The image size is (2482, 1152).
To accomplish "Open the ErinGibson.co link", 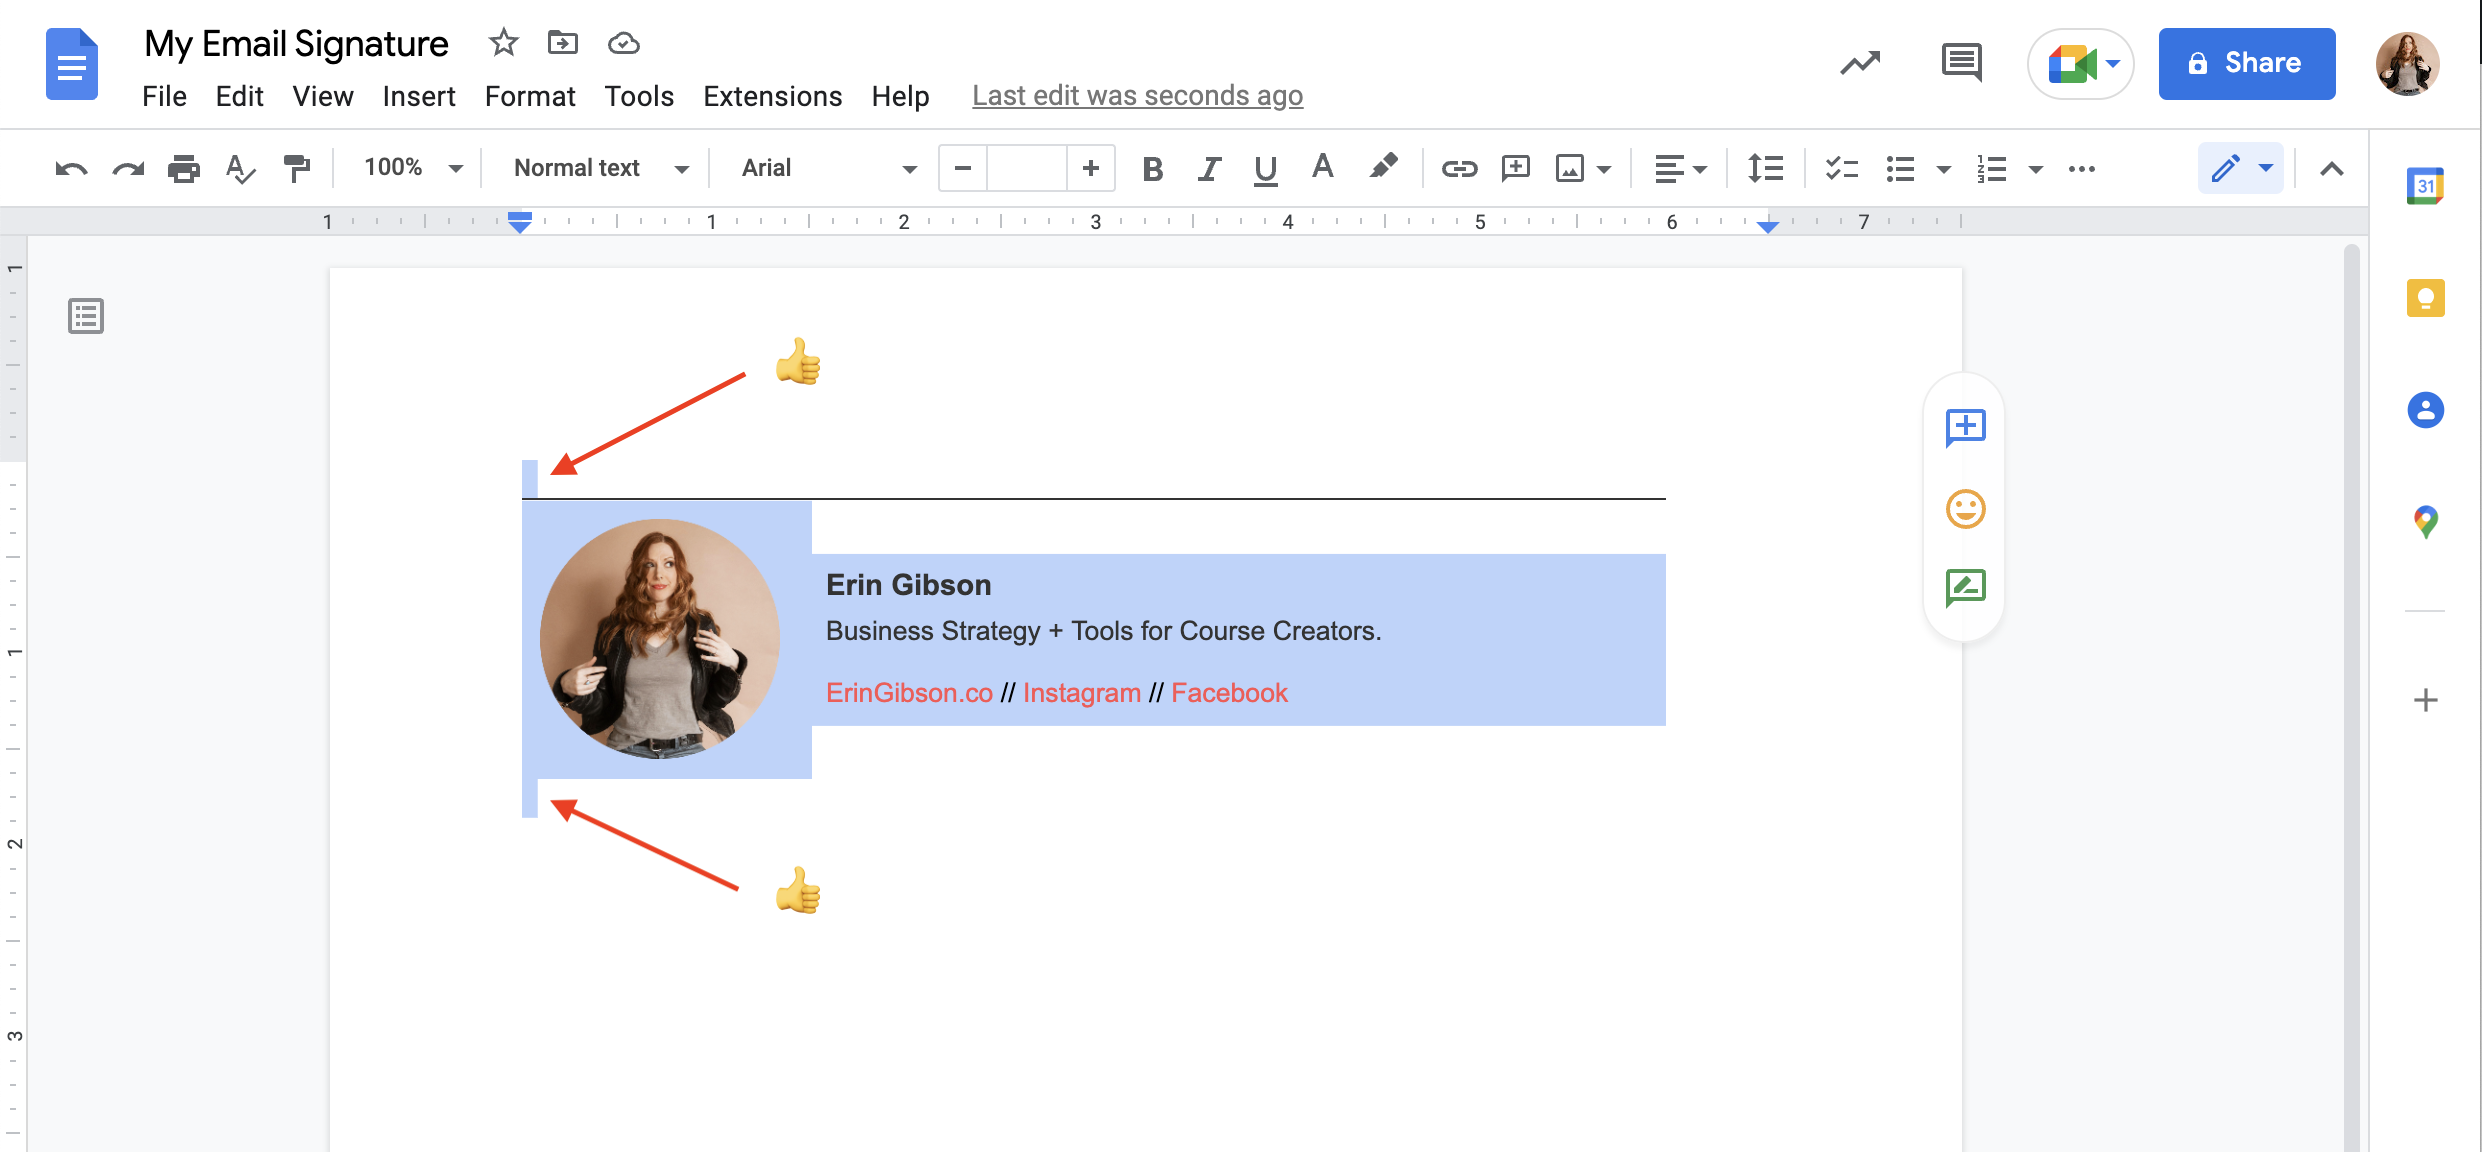I will click(909, 693).
